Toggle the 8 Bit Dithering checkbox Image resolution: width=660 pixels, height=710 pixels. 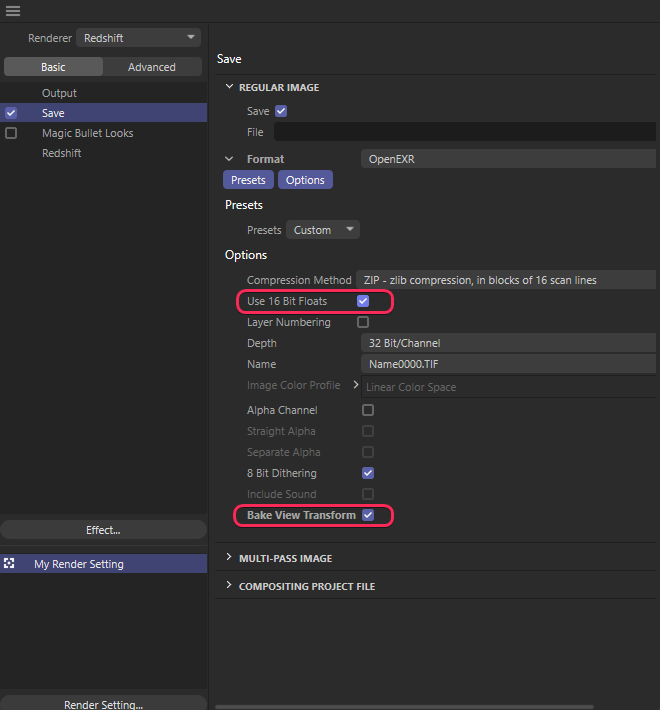tap(368, 473)
